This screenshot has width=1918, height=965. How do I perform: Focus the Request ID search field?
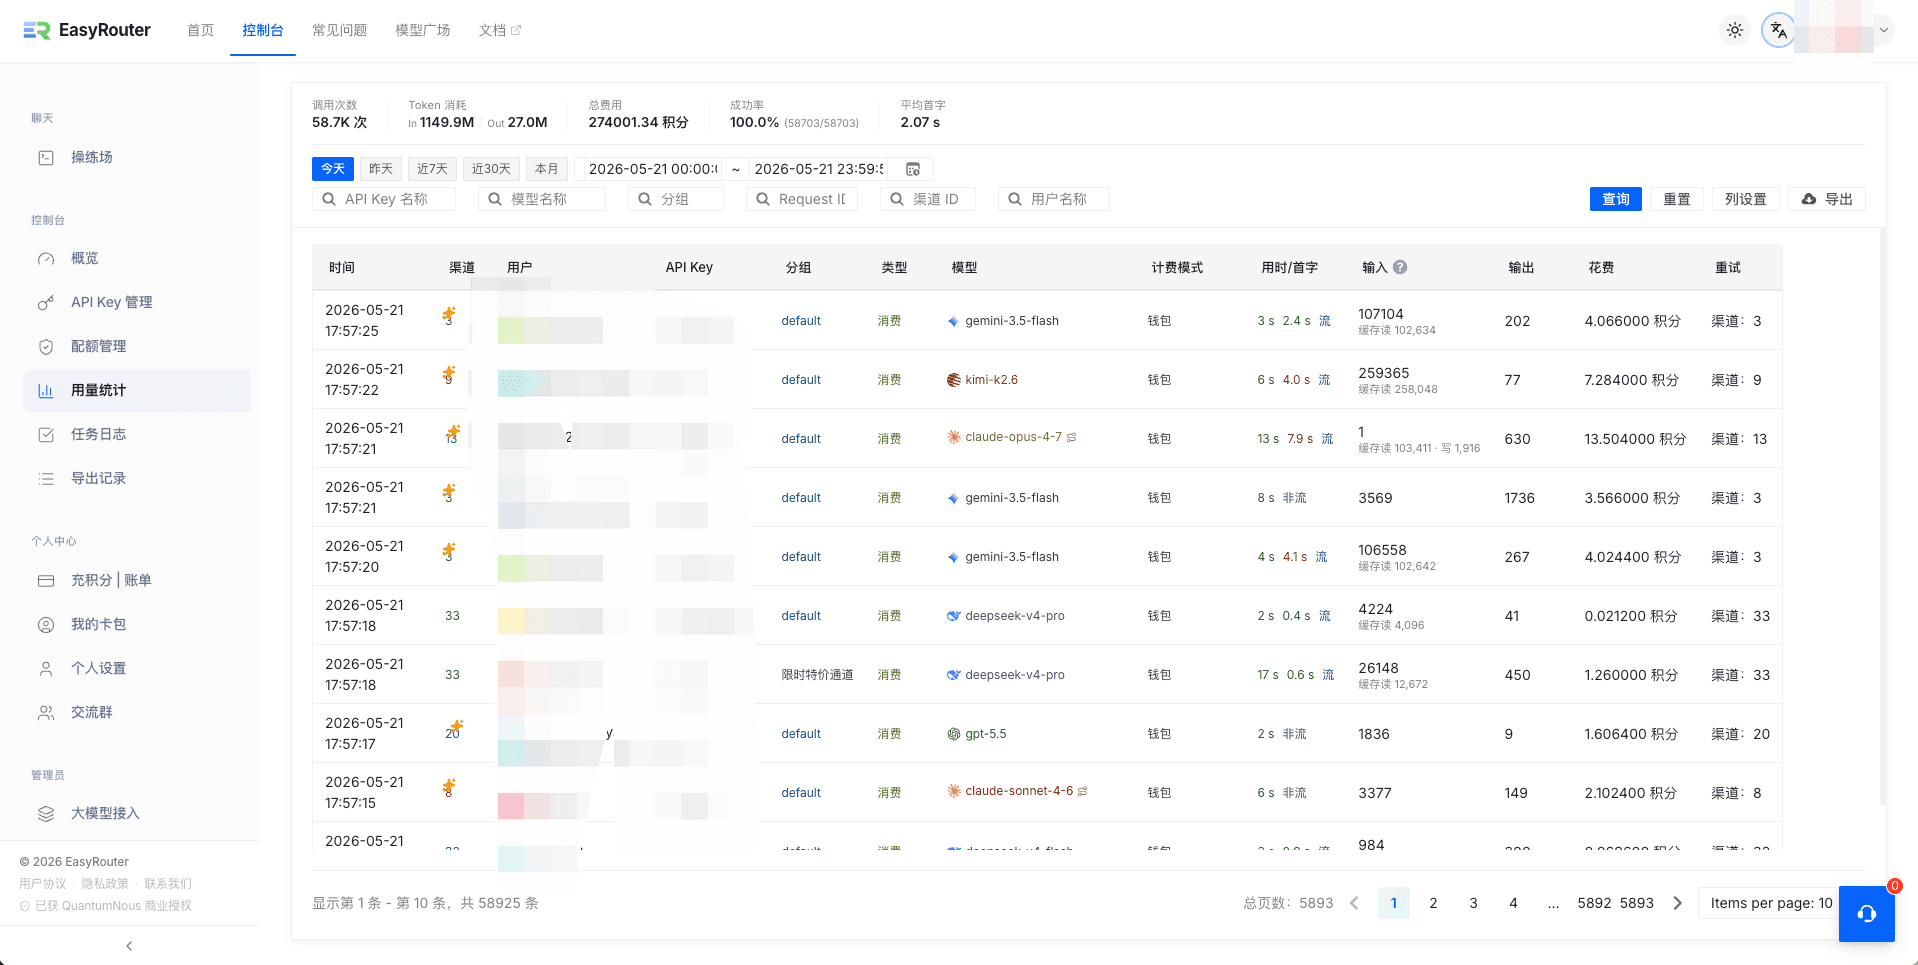(802, 199)
